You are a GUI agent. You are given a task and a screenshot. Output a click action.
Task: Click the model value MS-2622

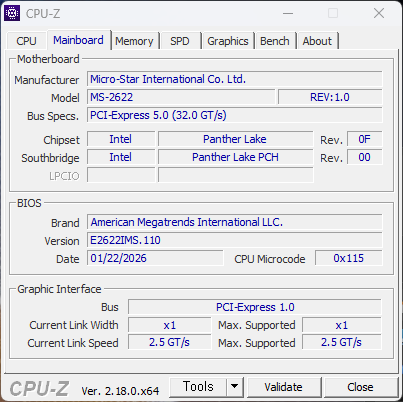tap(181, 97)
